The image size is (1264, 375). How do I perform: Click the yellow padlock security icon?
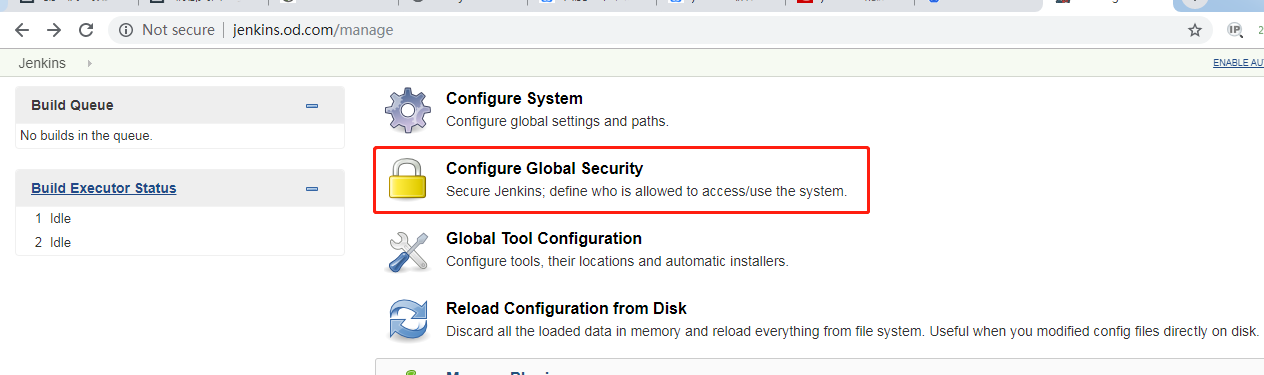coord(408,179)
